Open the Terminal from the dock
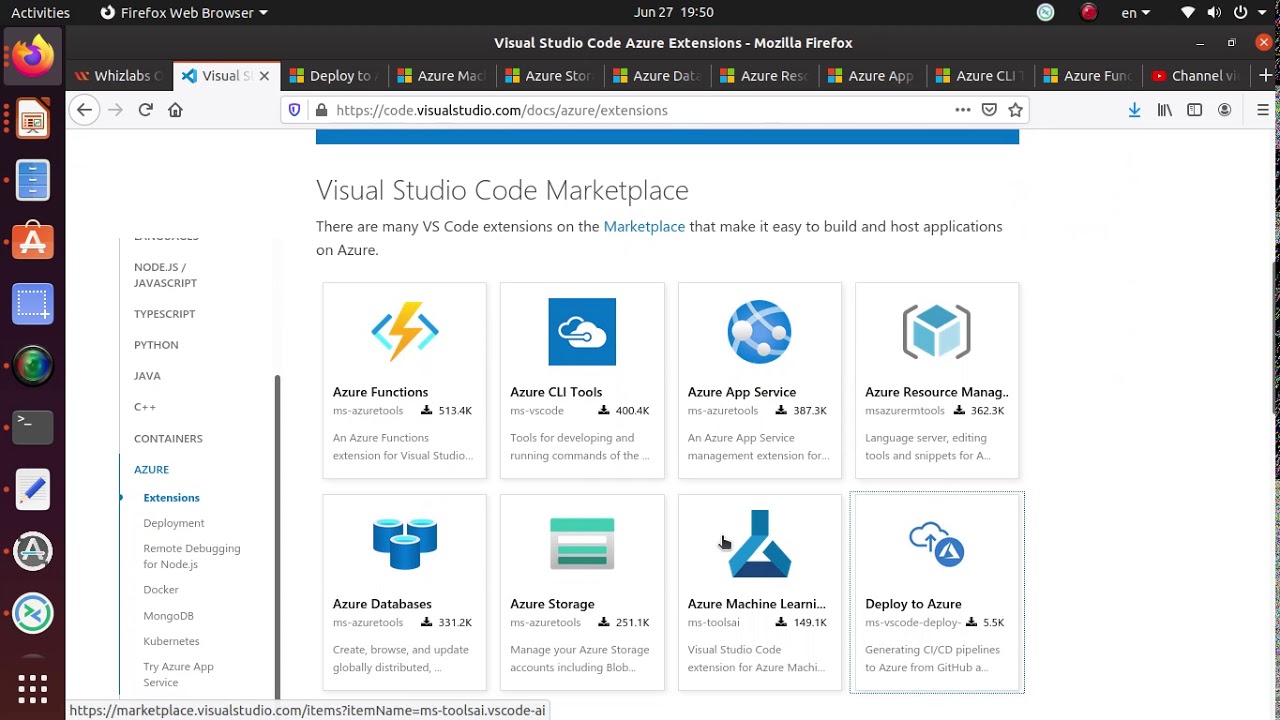The height and width of the screenshot is (720, 1280). point(33,426)
